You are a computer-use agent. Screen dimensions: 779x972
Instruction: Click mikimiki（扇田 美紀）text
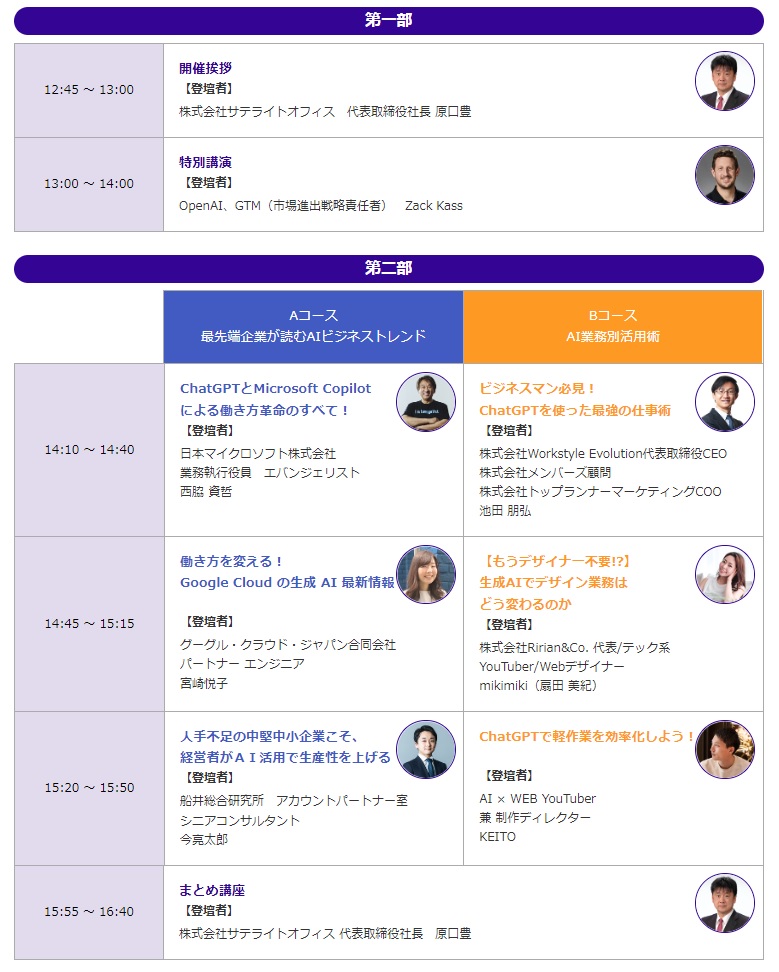coord(538,686)
